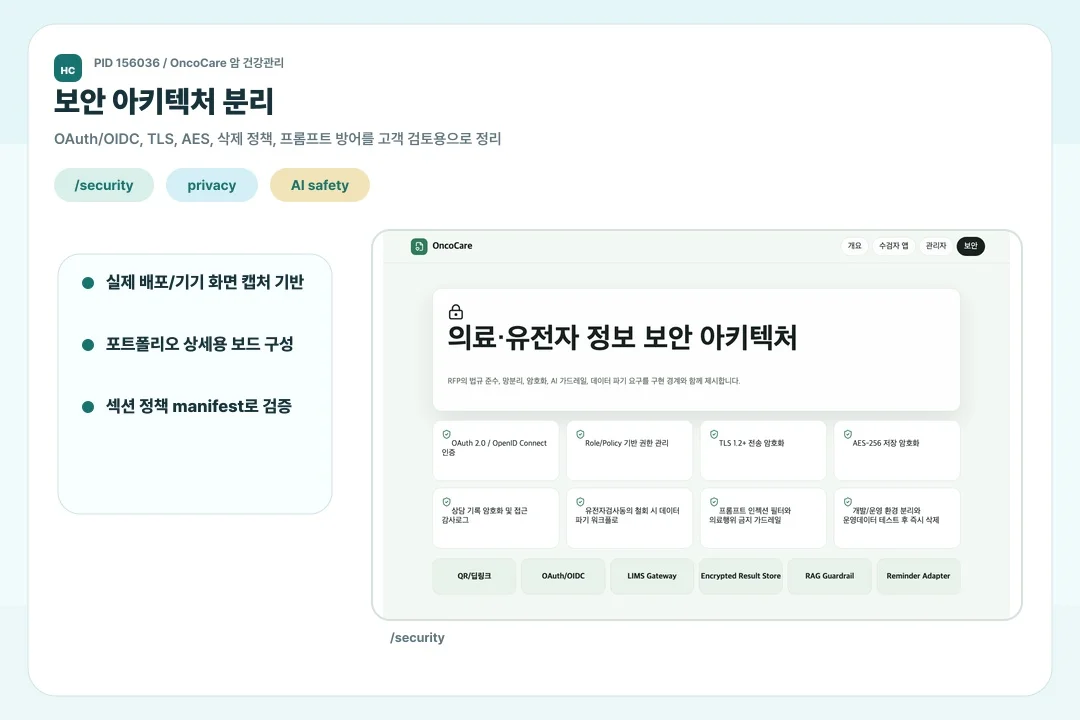
Task: Click the HC logo badge
Action: point(68,68)
